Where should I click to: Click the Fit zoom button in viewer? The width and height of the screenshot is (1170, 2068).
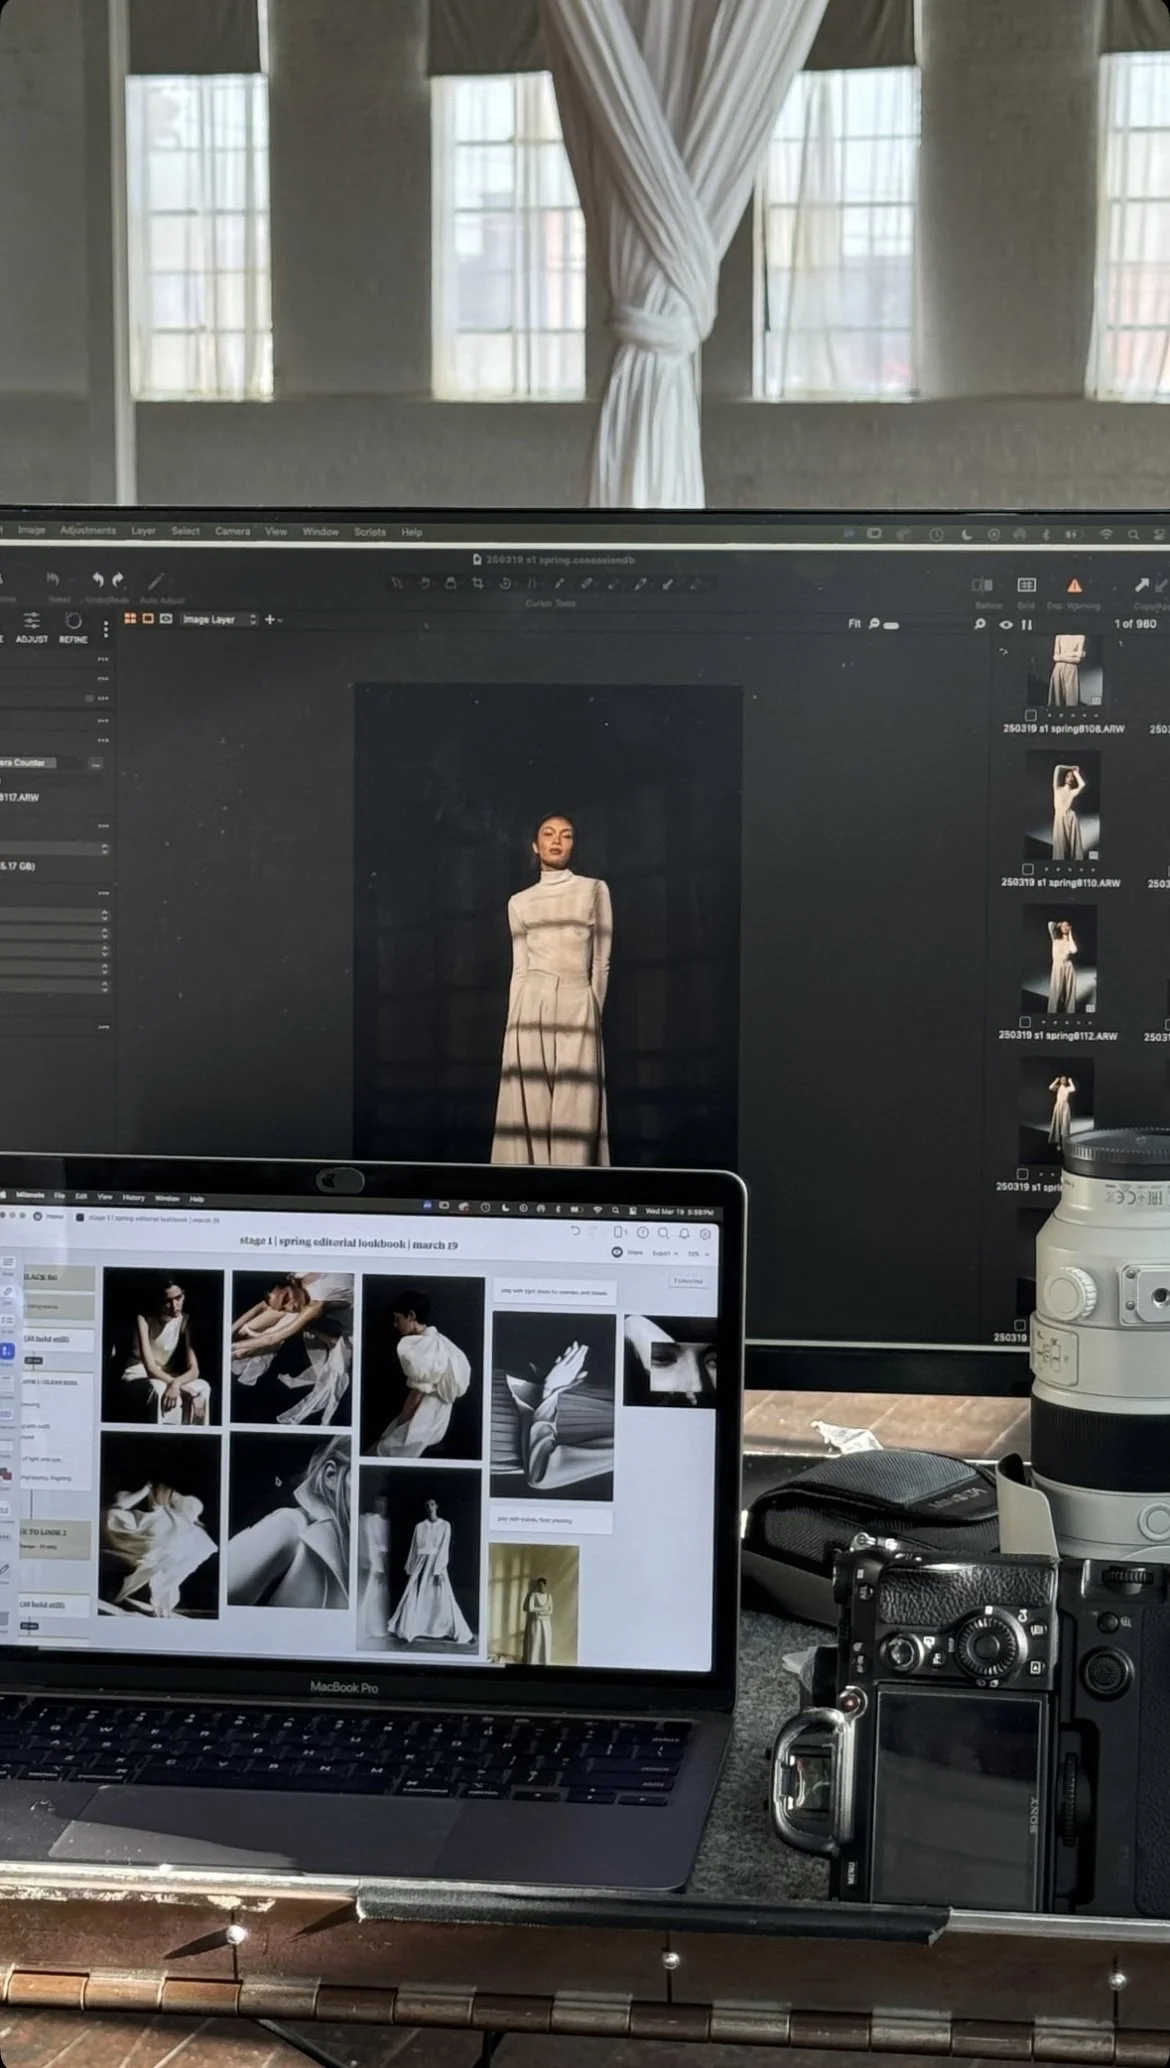click(x=854, y=623)
